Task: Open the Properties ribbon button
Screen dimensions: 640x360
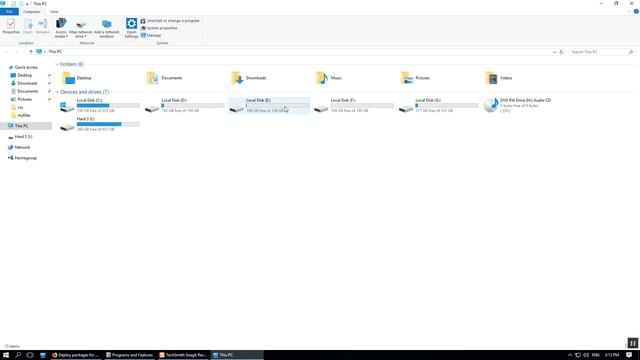Action: (x=11, y=26)
